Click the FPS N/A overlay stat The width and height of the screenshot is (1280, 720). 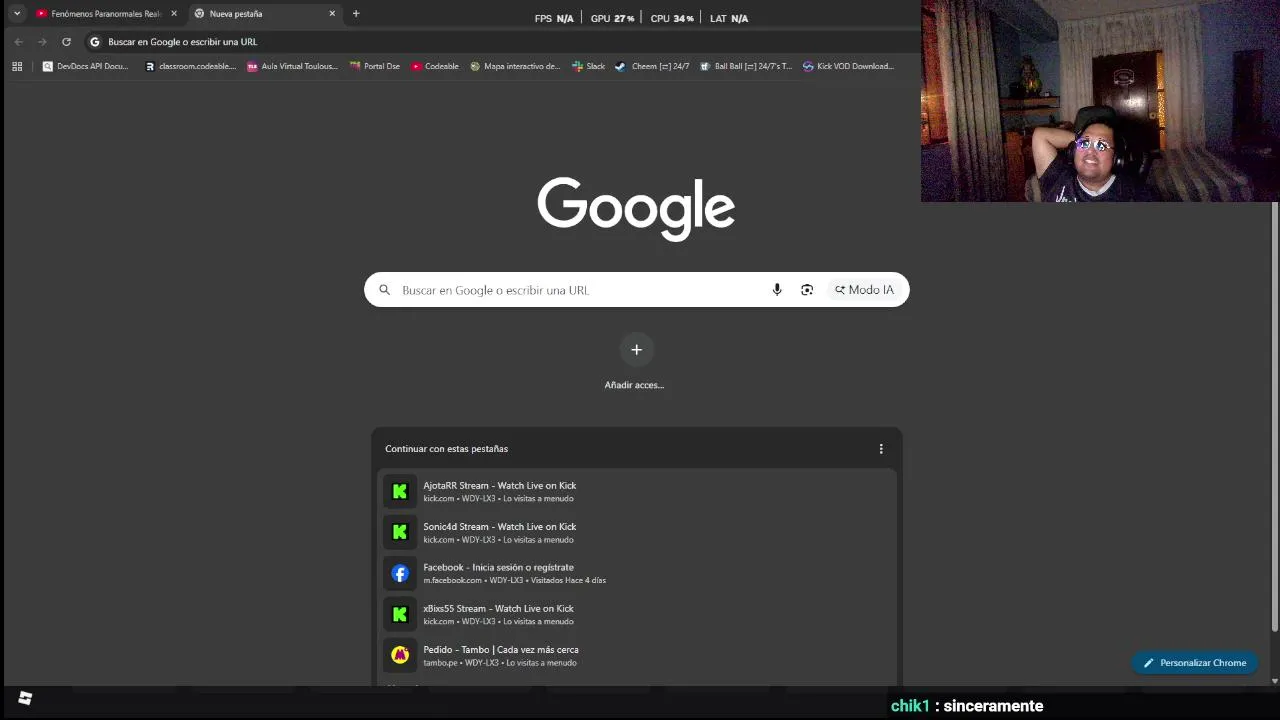554,18
